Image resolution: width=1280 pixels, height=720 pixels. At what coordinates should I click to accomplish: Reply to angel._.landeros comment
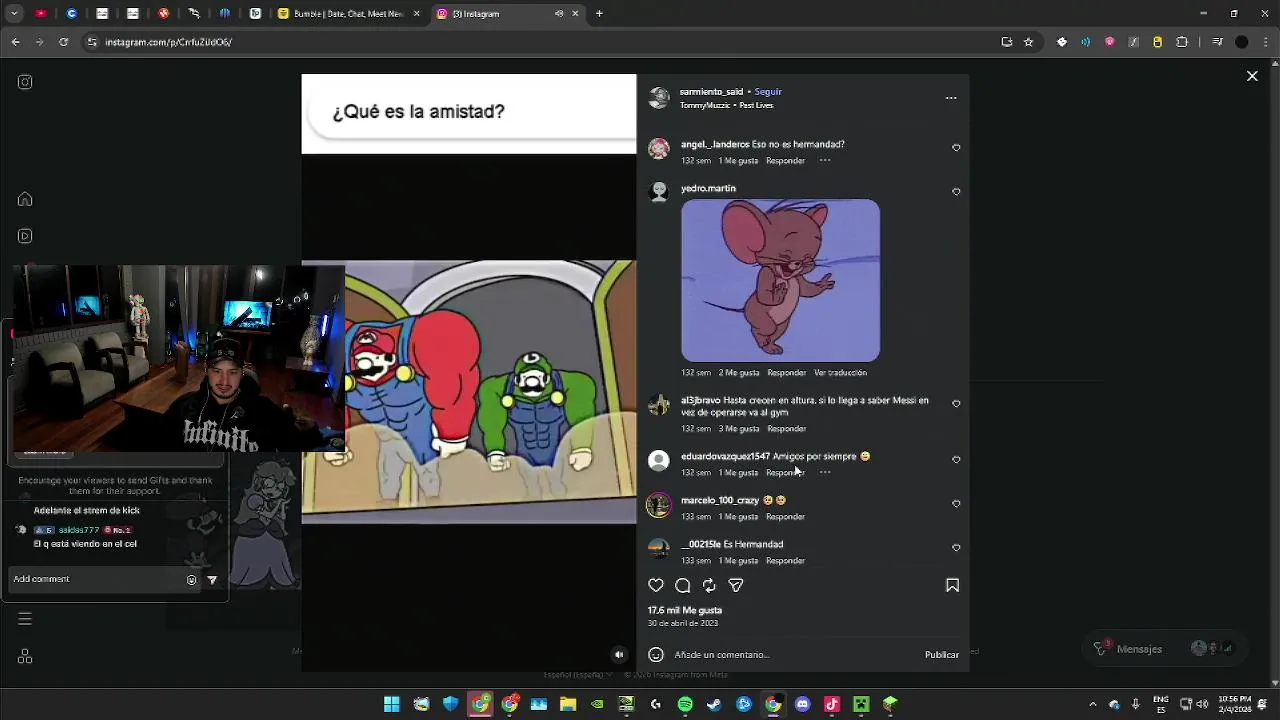[x=785, y=161]
